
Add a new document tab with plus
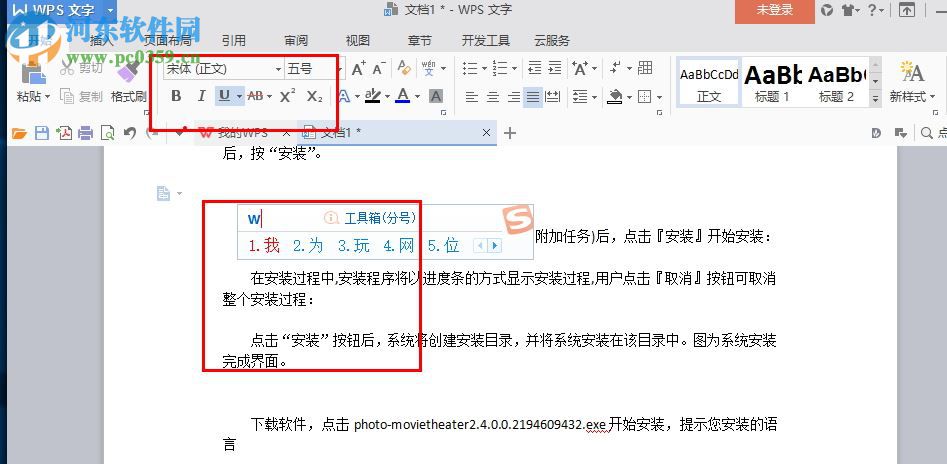click(510, 133)
